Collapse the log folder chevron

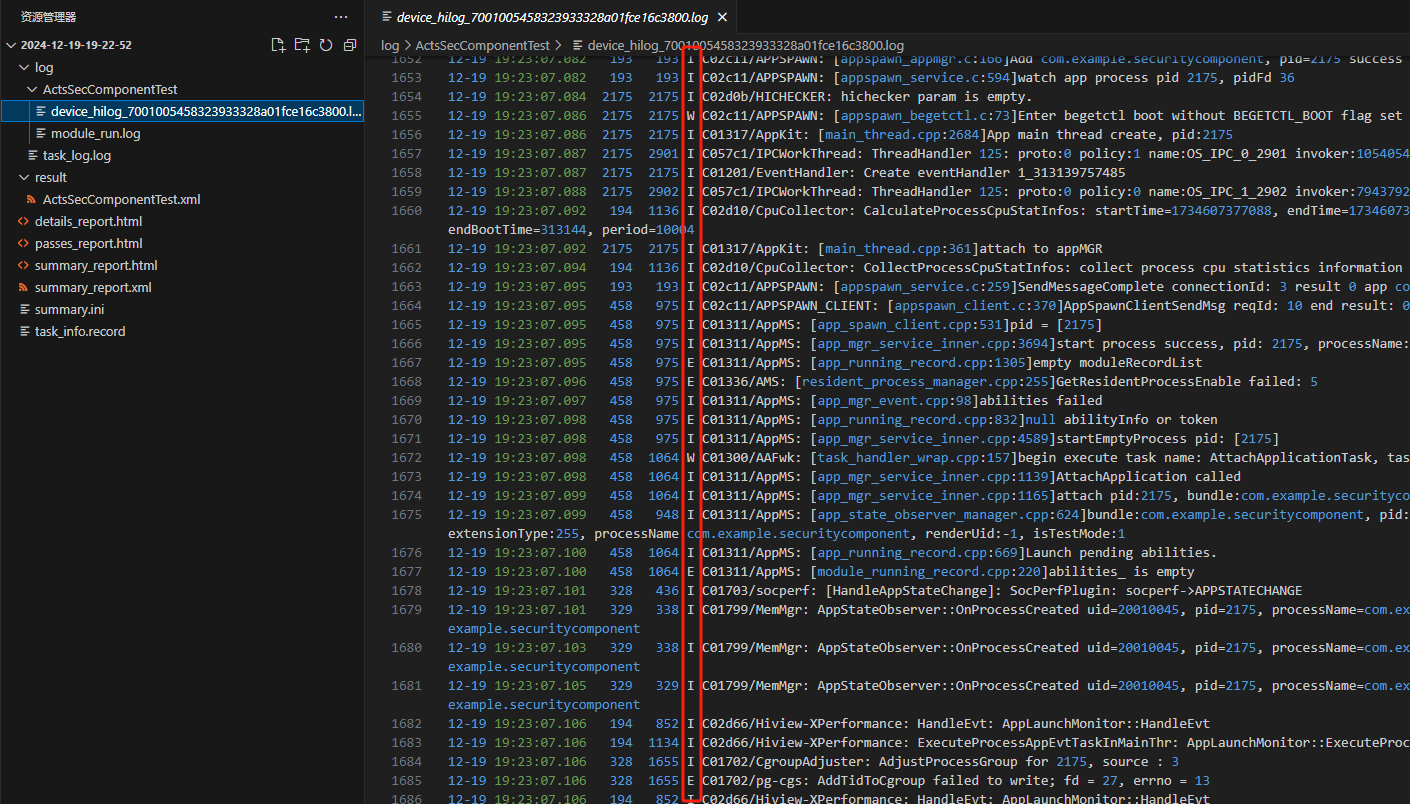tap(24, 67)
